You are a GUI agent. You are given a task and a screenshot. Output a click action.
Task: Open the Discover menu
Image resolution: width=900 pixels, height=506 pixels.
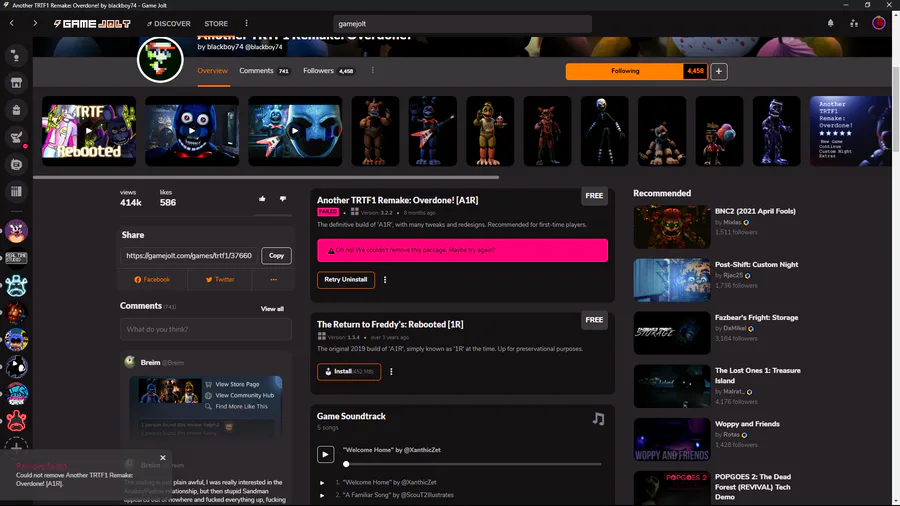(168, 24)
